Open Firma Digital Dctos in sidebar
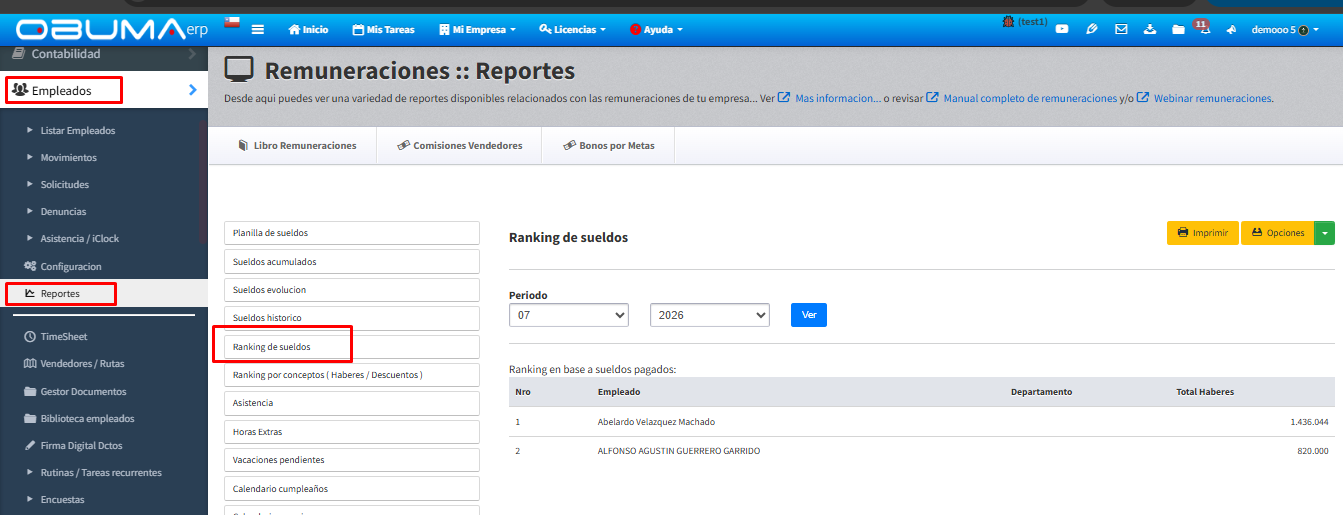Image resolution: width=1343 pixels, height=515 pixels. (x=73, y=446)
